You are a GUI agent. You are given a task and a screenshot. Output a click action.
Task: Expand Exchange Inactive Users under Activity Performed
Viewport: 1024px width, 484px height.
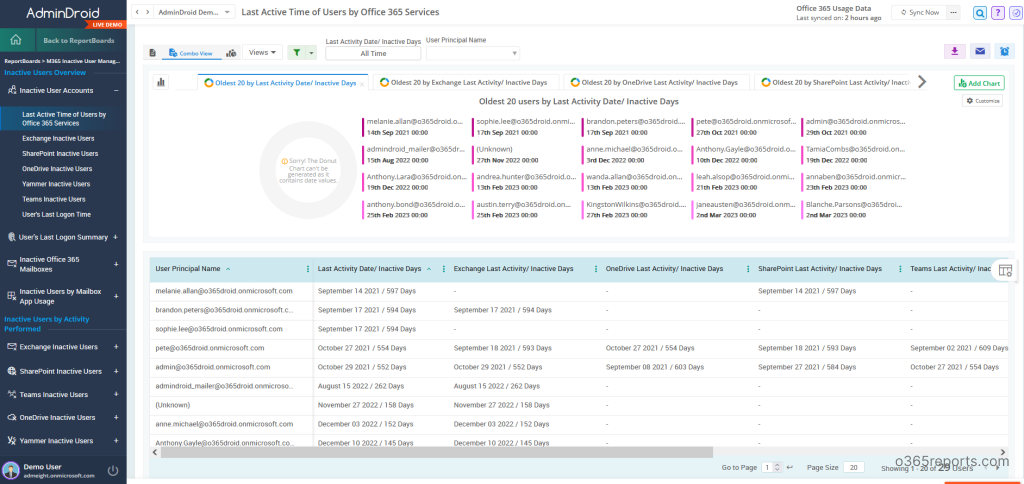click(116, 347)
